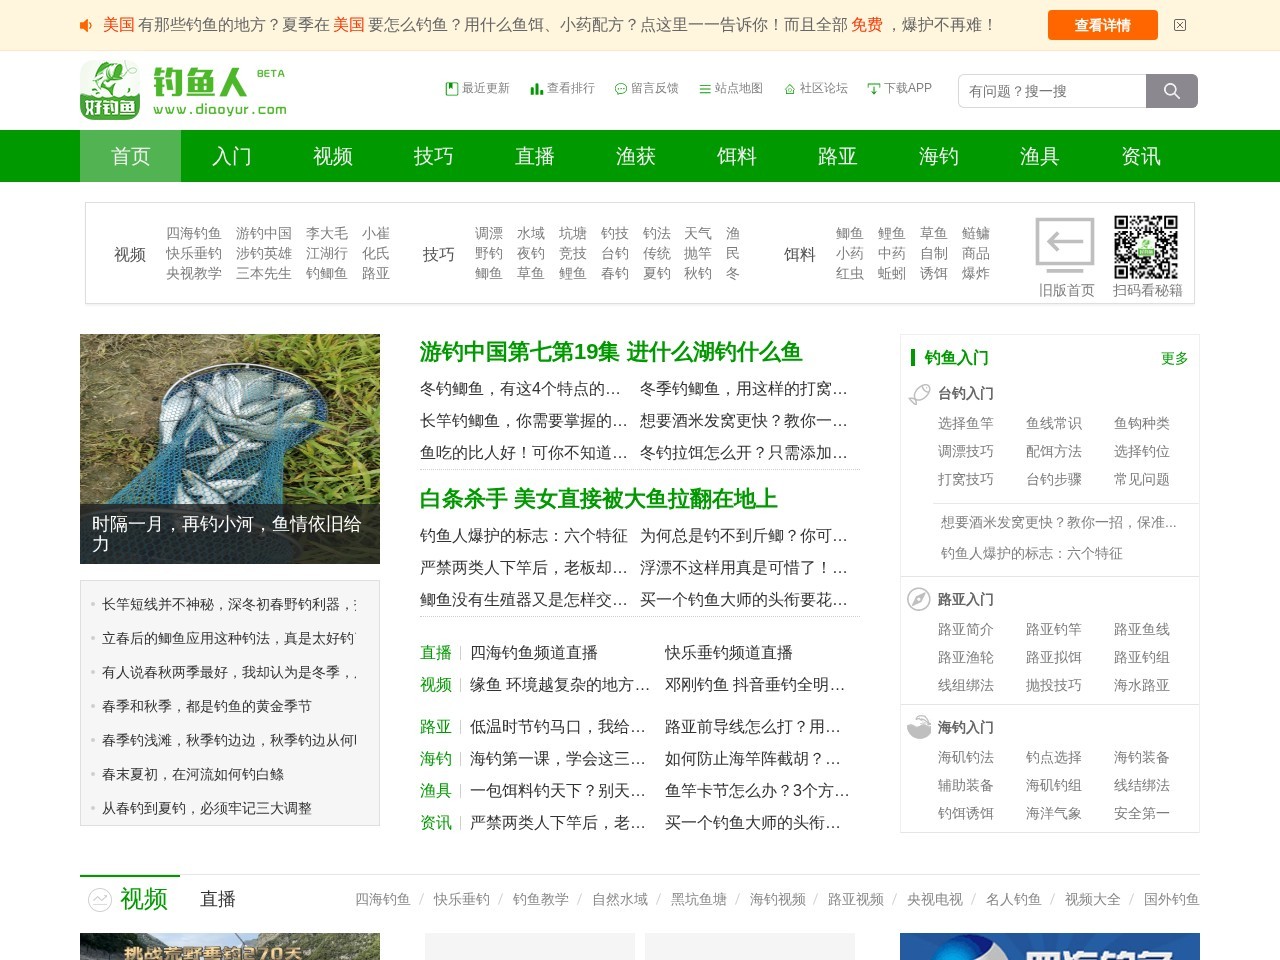
Task: Open 查看排行 ranking link
Action: [x=562, y=88]
